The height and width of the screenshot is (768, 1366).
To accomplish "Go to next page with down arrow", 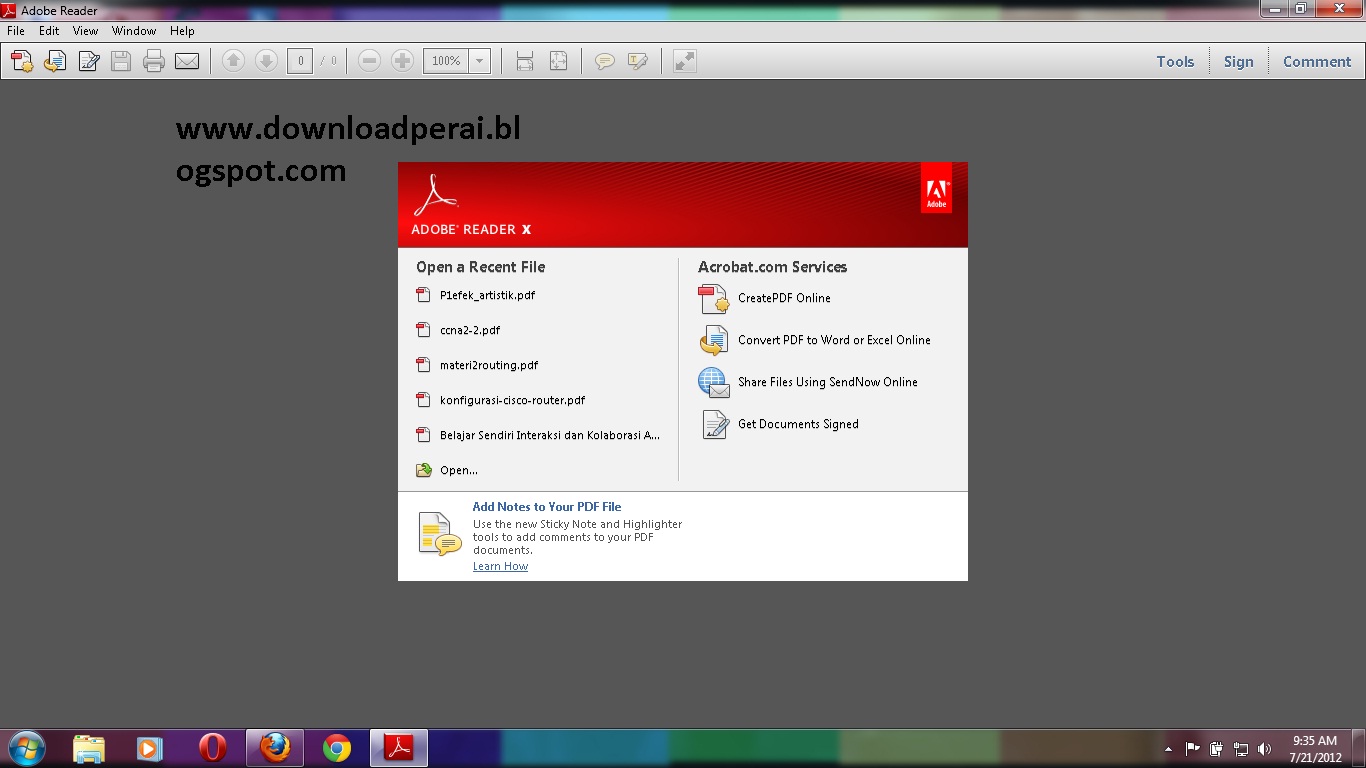I will (x=266, y=61).
